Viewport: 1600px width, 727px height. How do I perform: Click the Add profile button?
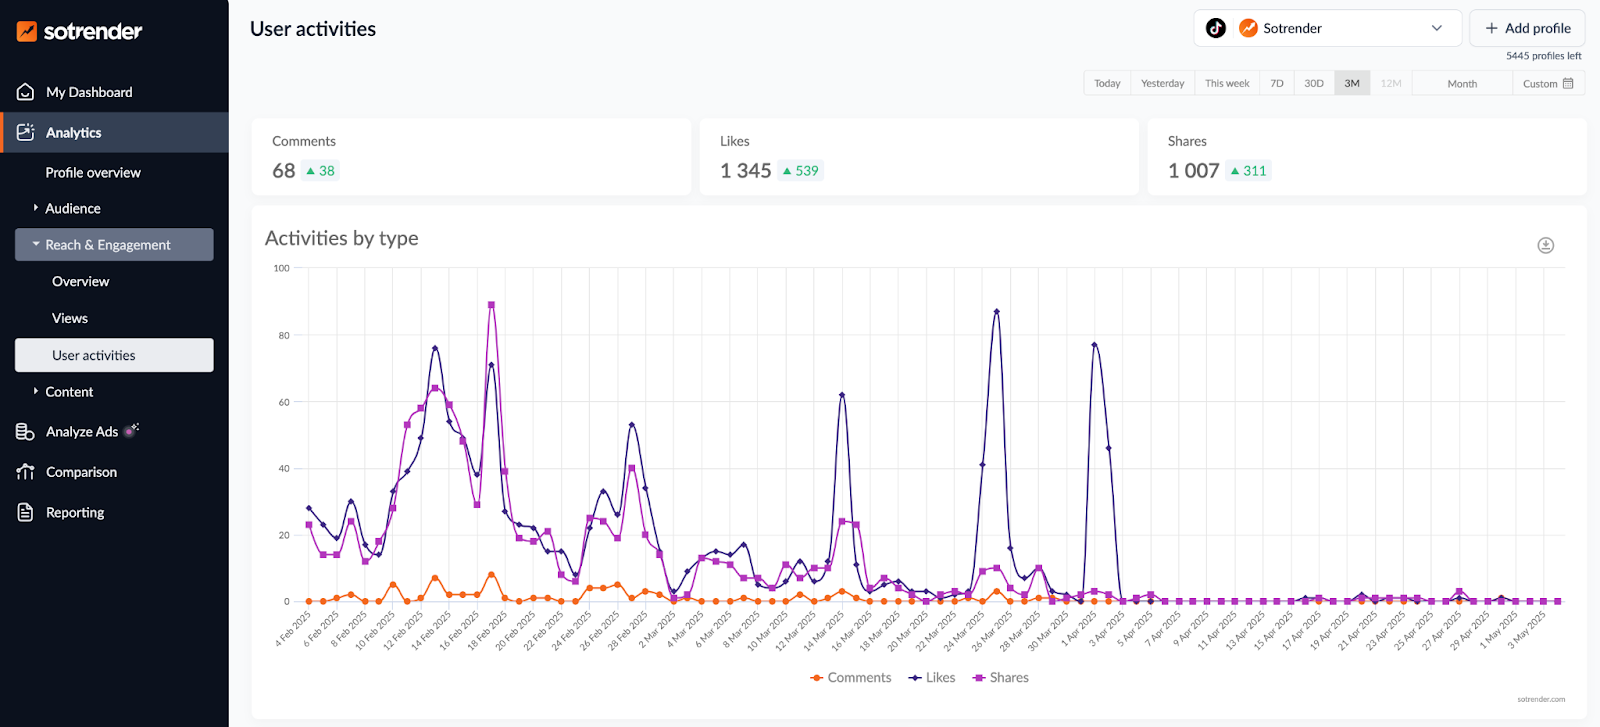pyautogui.click(x=1527, y=28)
